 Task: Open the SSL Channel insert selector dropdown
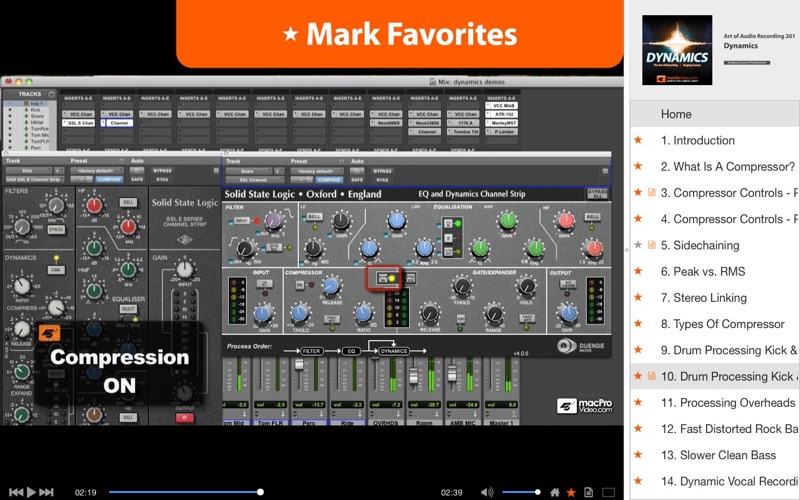[255, 180]
